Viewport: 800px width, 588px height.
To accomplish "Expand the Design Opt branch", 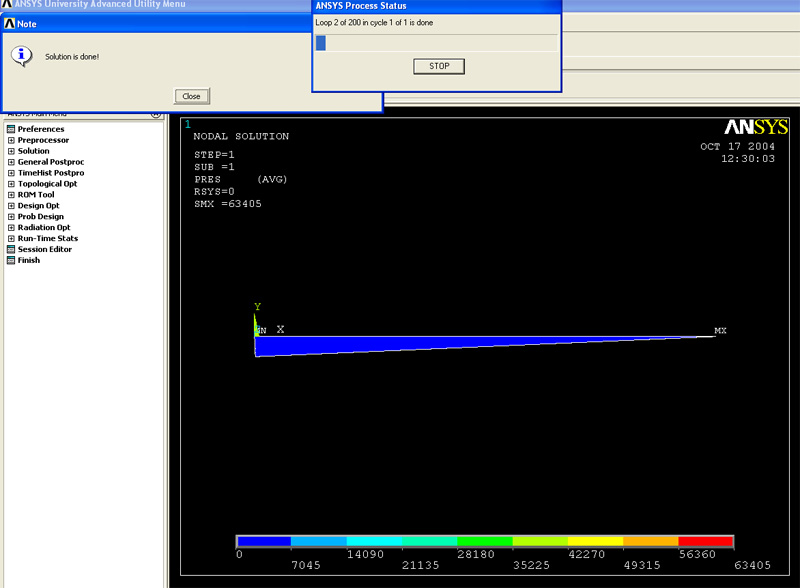I will click(x=11, y=206).
